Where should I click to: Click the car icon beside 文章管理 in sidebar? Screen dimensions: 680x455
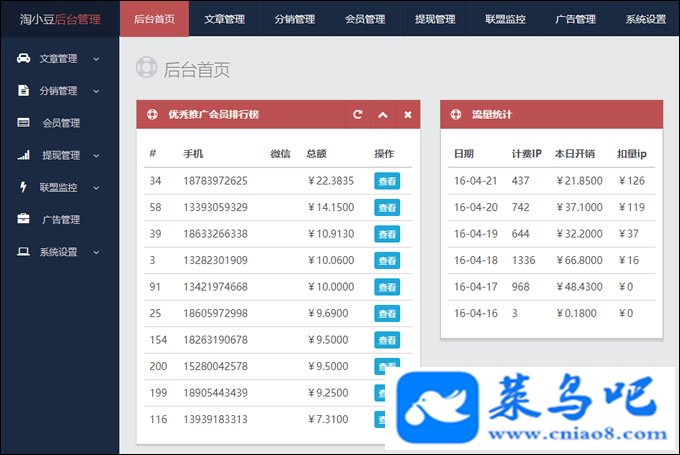(23, 58)
